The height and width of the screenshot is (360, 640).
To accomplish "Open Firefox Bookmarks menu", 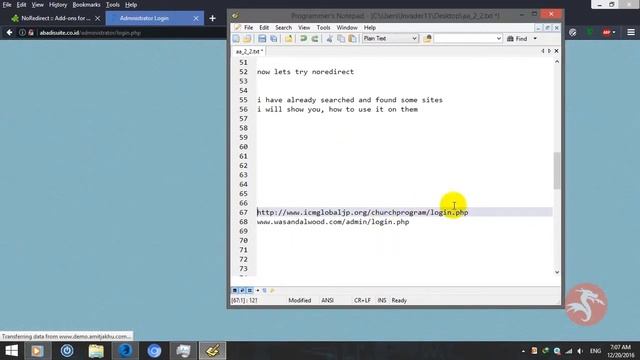I will tap(86, 5).
